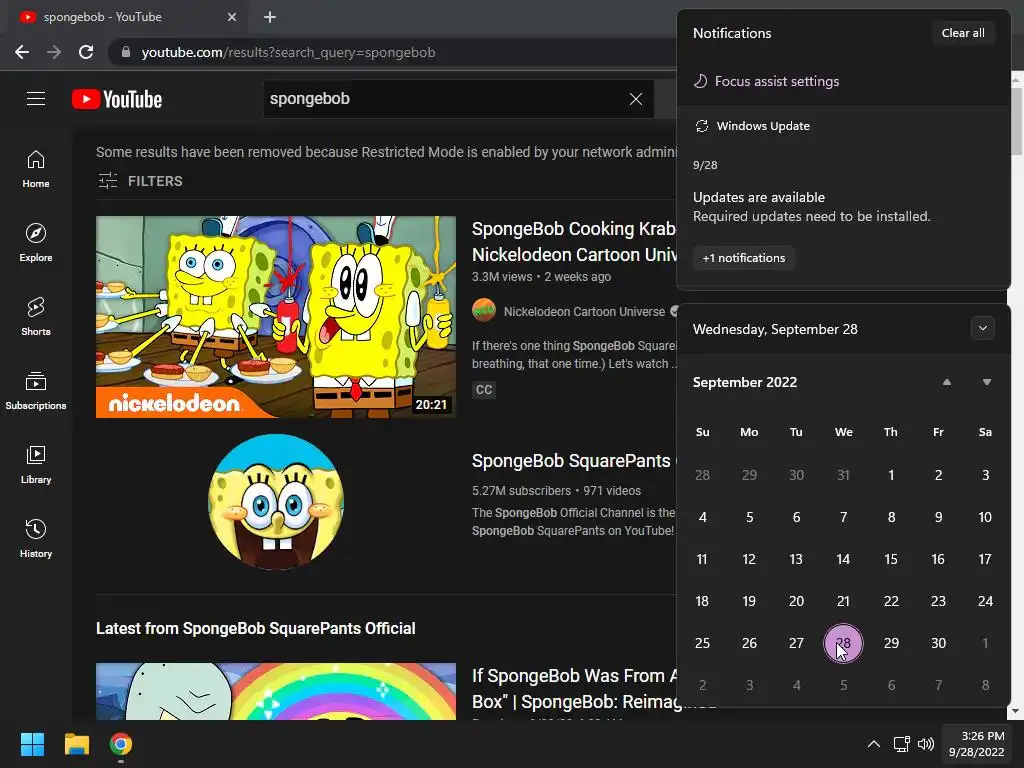Click the browser back arrow
The width and height of the screenshot is (1024, 768).
coord(22,52)
